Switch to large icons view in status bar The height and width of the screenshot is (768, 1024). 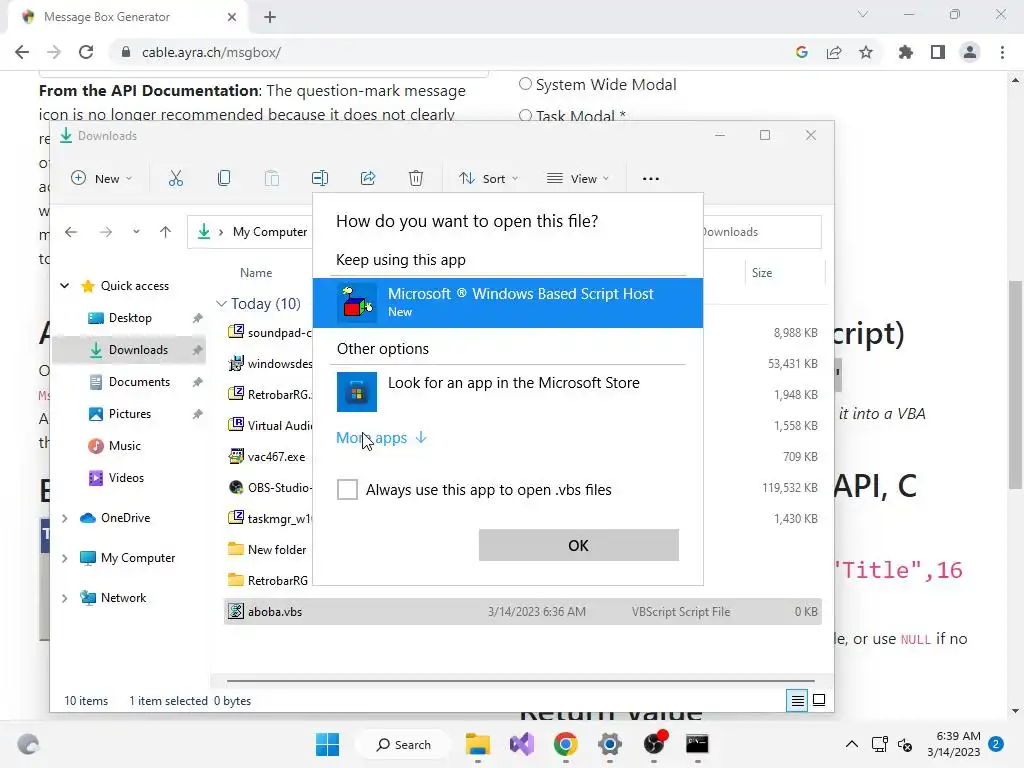click(819, 701)
